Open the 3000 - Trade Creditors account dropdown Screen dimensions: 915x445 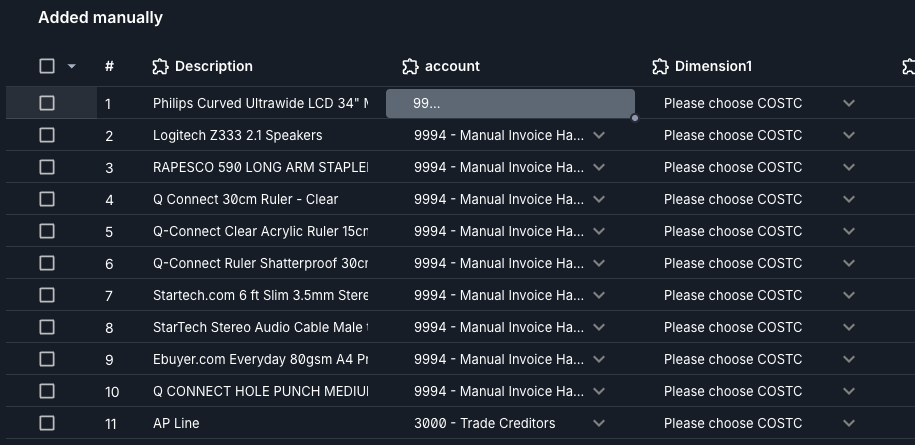click(599, 423)
